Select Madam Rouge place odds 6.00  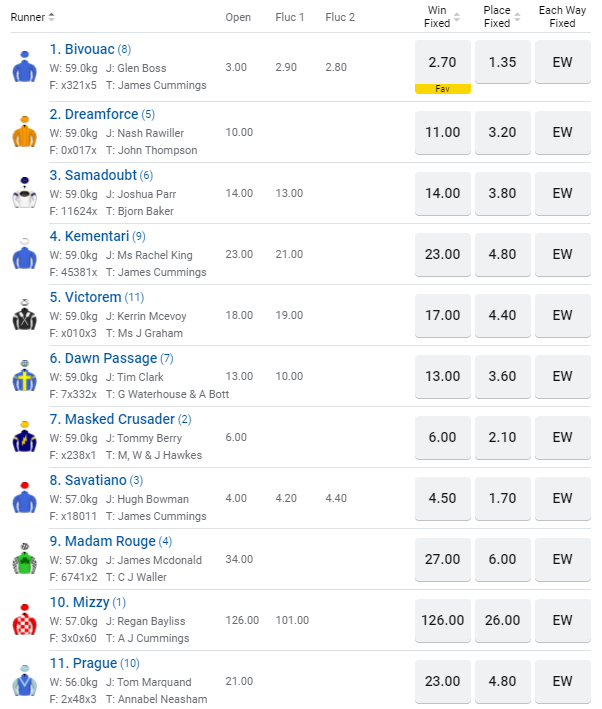[502, 559]
